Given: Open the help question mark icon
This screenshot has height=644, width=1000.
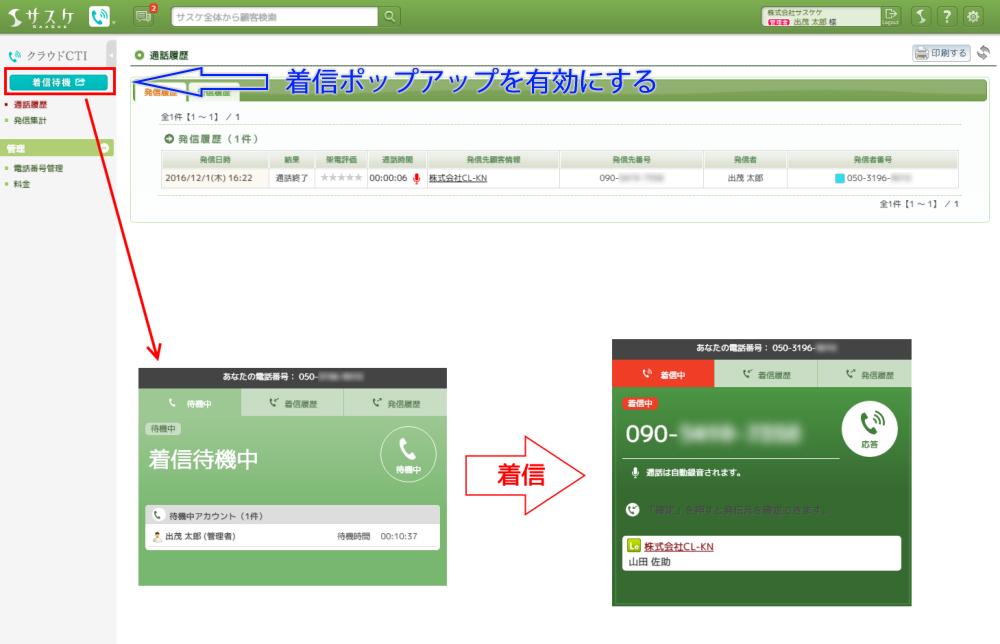Looking at the screenshot, I should click(946, 17).
